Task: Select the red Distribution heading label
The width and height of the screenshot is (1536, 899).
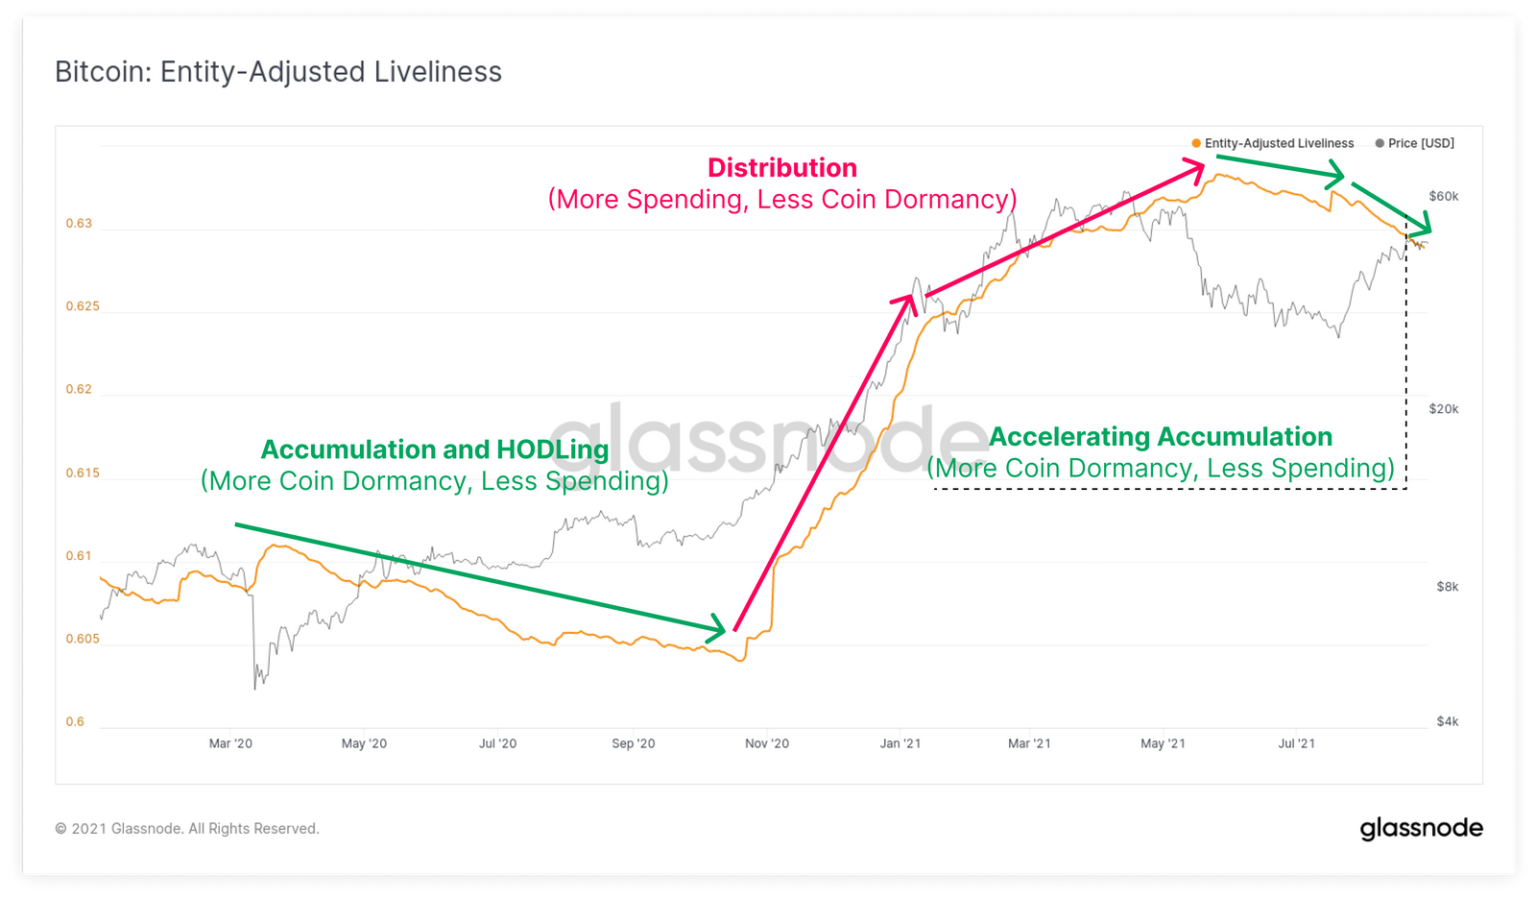Action: [782, 167]
